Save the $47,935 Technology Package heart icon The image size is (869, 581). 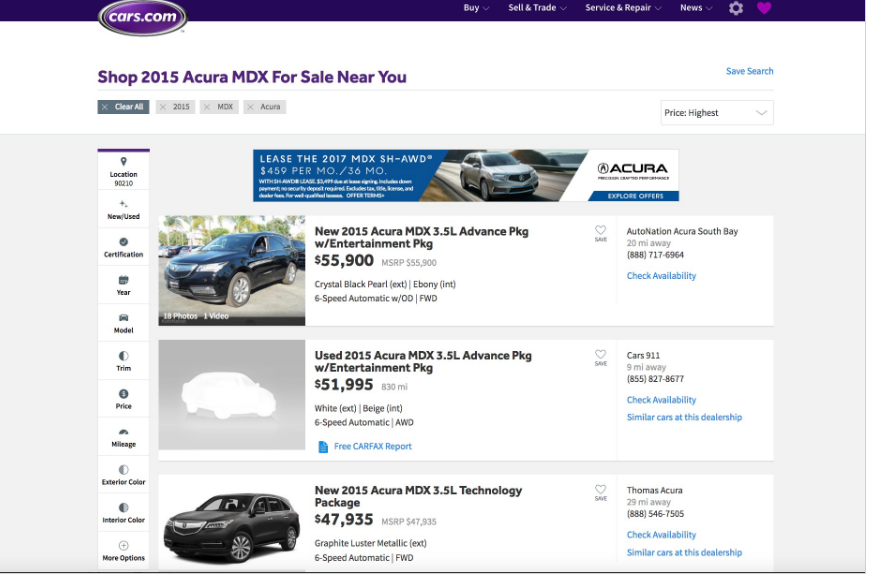point(601,490)
